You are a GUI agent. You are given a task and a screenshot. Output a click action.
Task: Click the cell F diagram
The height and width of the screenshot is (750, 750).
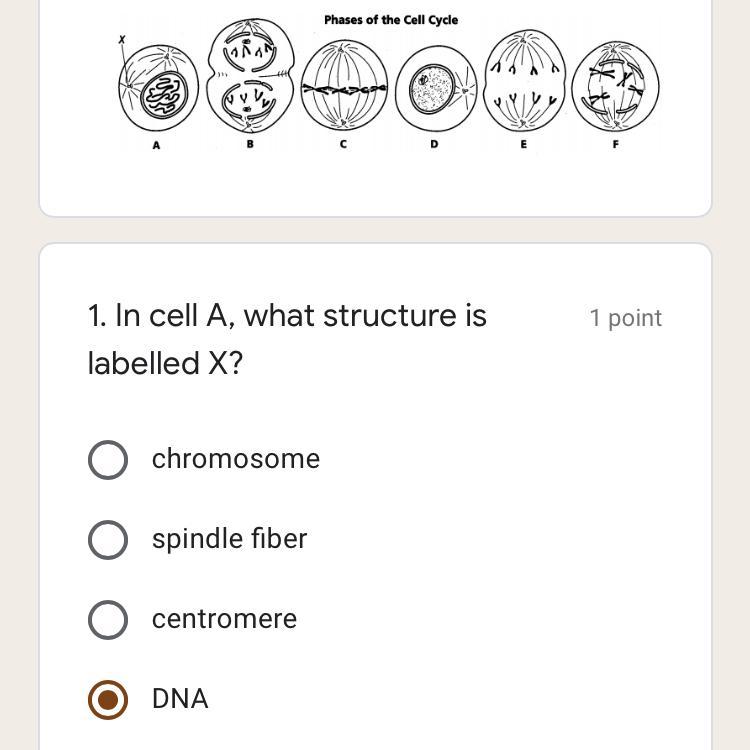pos(615,87)
